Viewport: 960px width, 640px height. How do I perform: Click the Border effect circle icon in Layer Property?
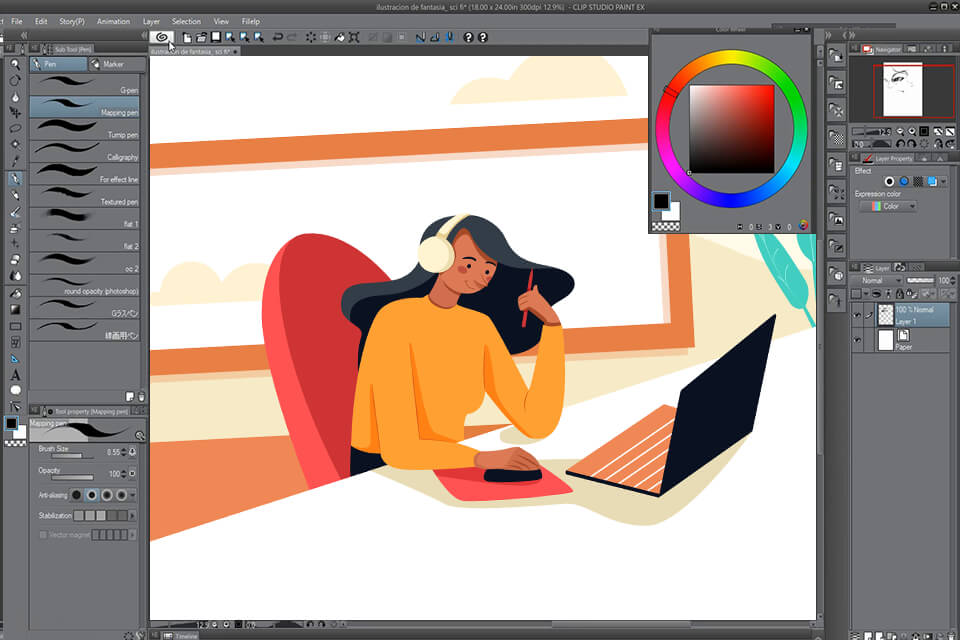coord(890,182)
